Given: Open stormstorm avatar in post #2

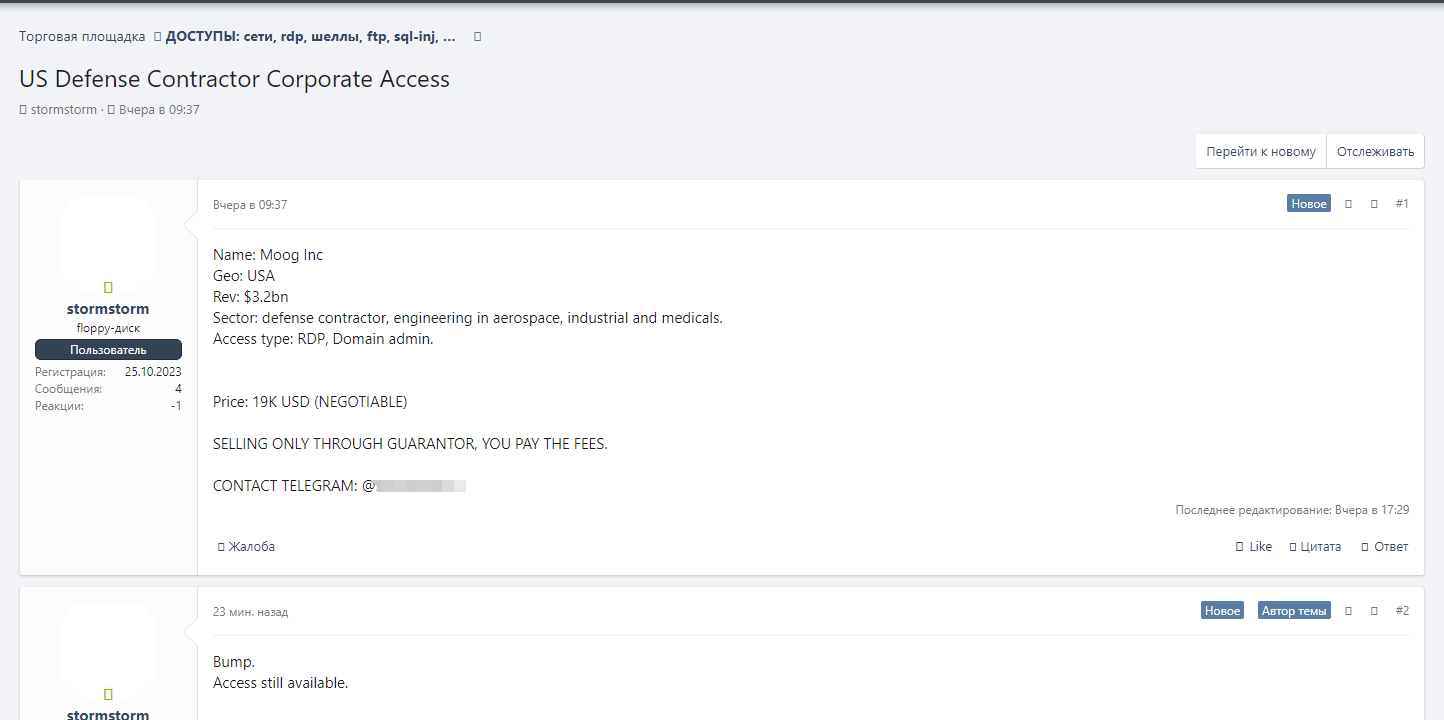Looking at the screenshot, I should [x=108, y=649].
